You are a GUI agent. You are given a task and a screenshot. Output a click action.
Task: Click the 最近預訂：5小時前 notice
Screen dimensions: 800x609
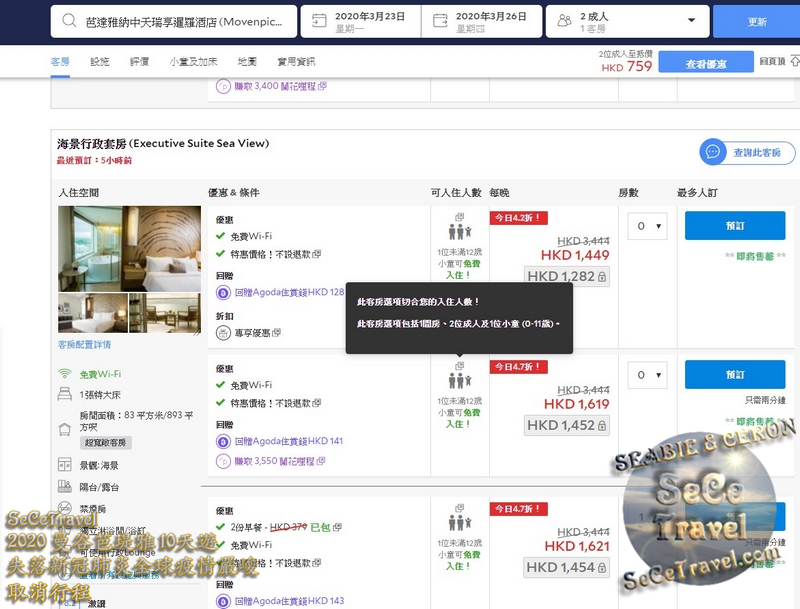(x=94, y=160)
